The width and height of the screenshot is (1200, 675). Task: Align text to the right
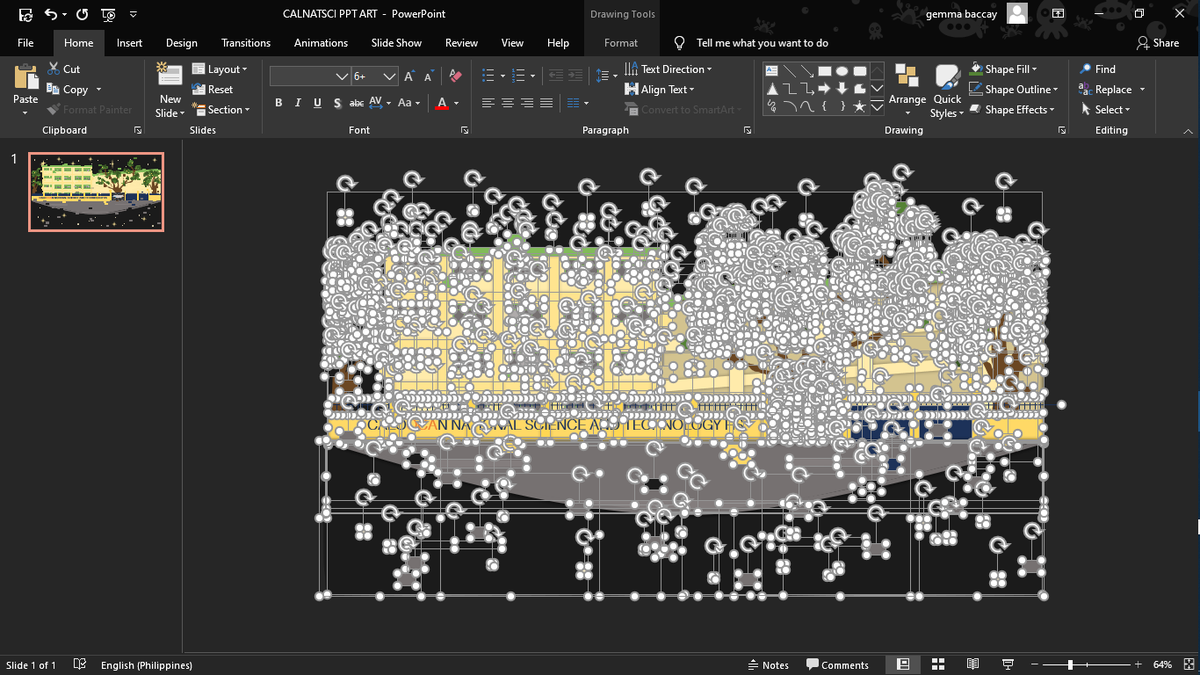click(x=526, y=103)
